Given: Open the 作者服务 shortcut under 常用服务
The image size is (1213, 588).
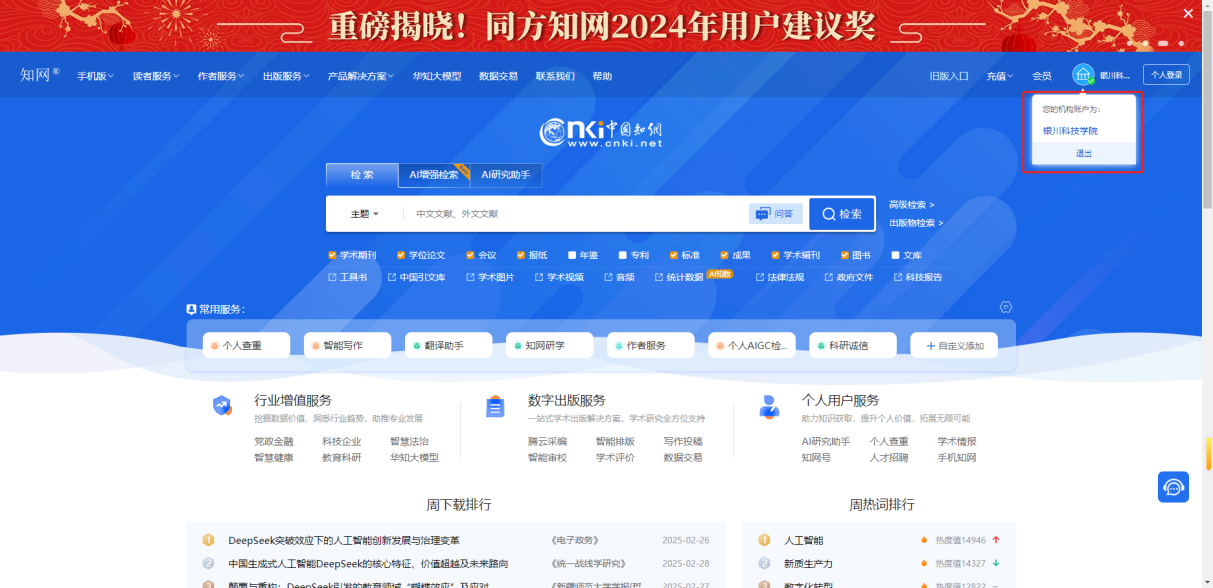Looking at the screenshot, I should coord(650,345).
